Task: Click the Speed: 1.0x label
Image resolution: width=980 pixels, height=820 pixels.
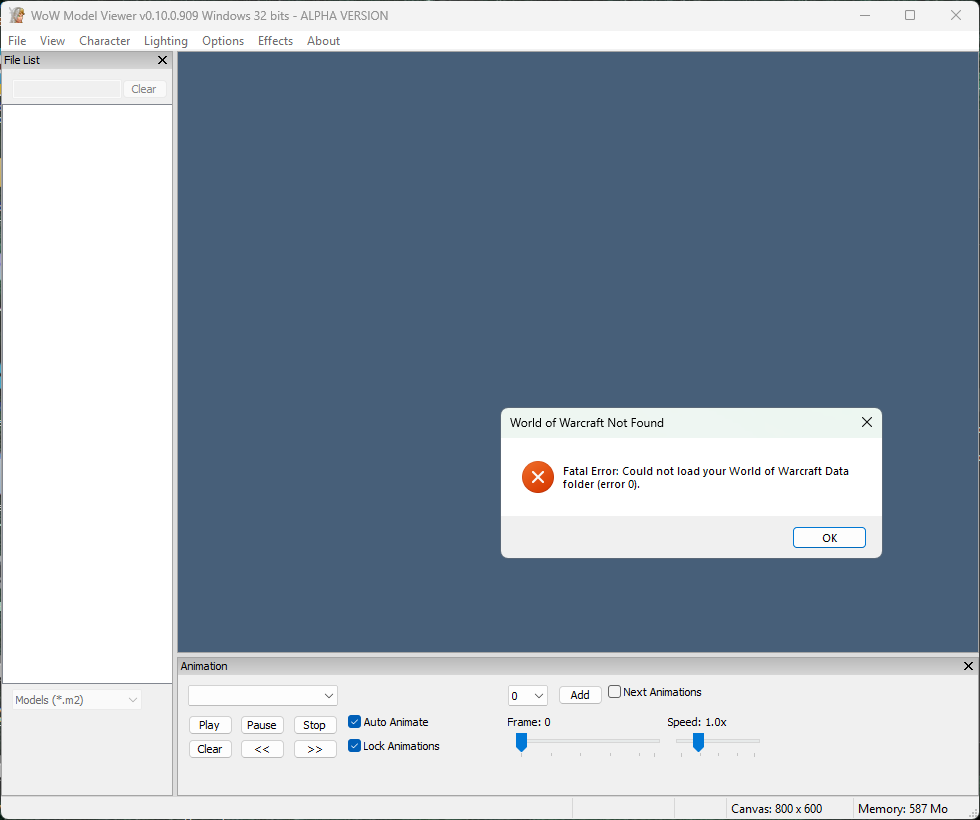Action: coord(697,722)
